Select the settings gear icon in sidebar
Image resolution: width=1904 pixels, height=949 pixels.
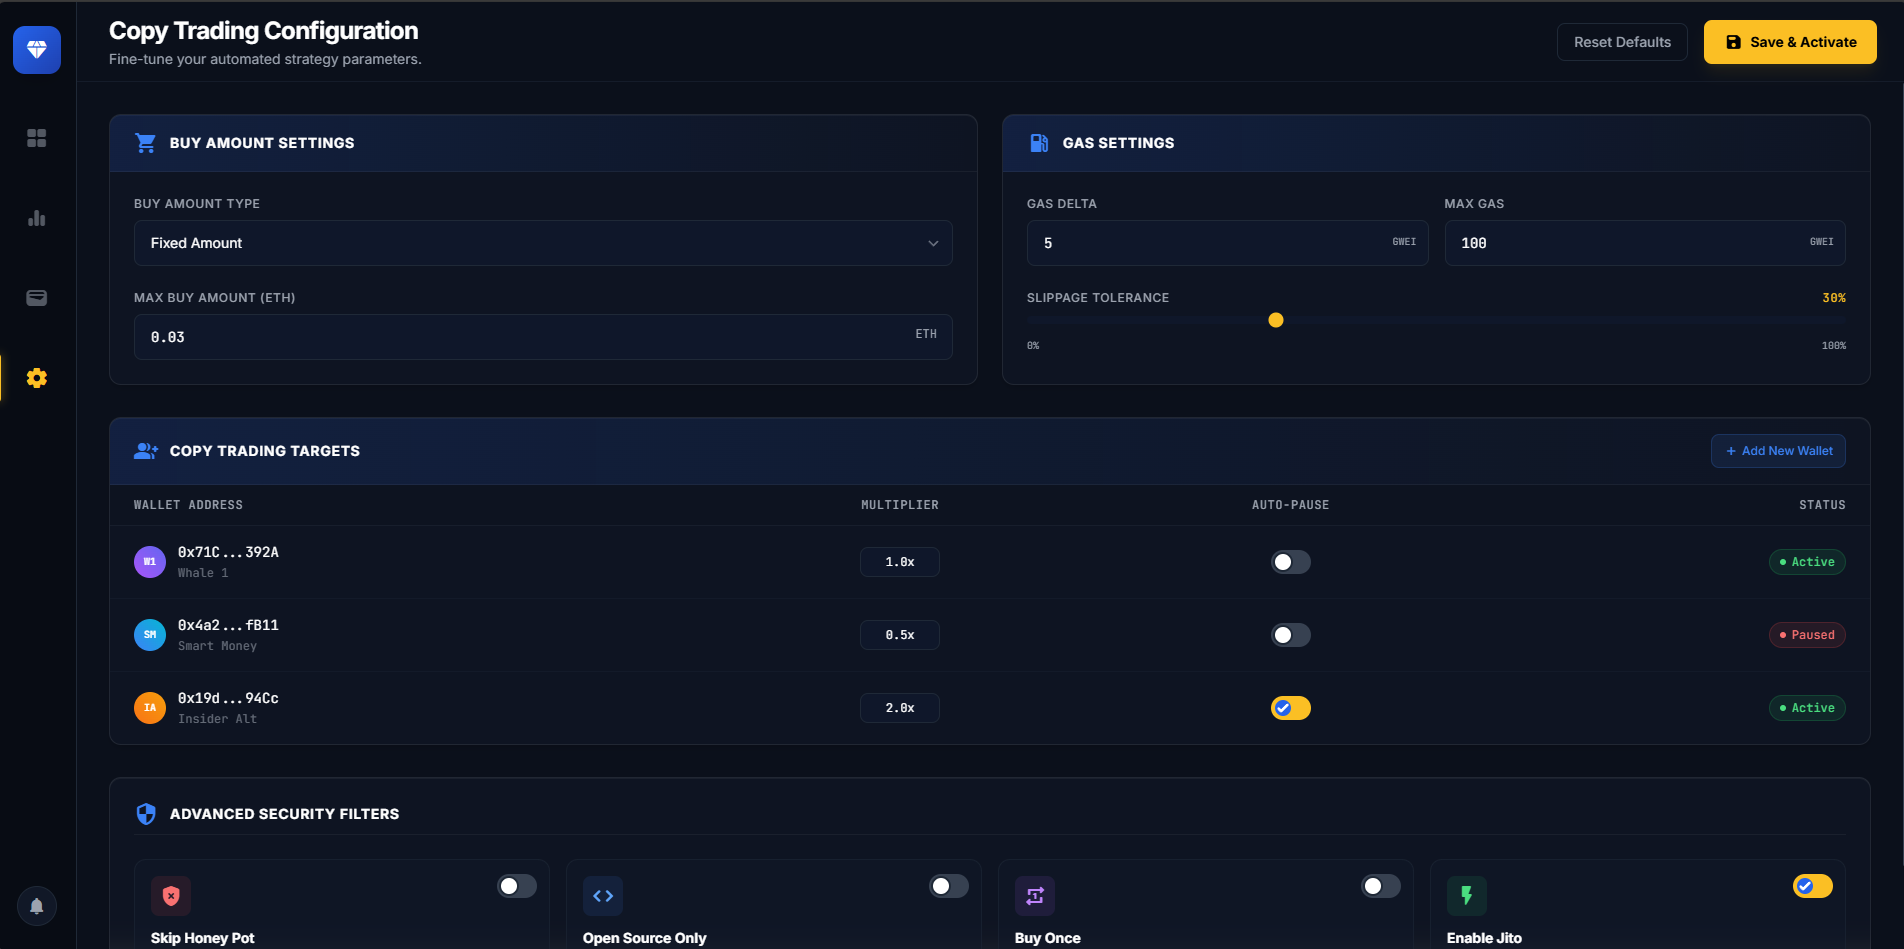pos(37,378)
